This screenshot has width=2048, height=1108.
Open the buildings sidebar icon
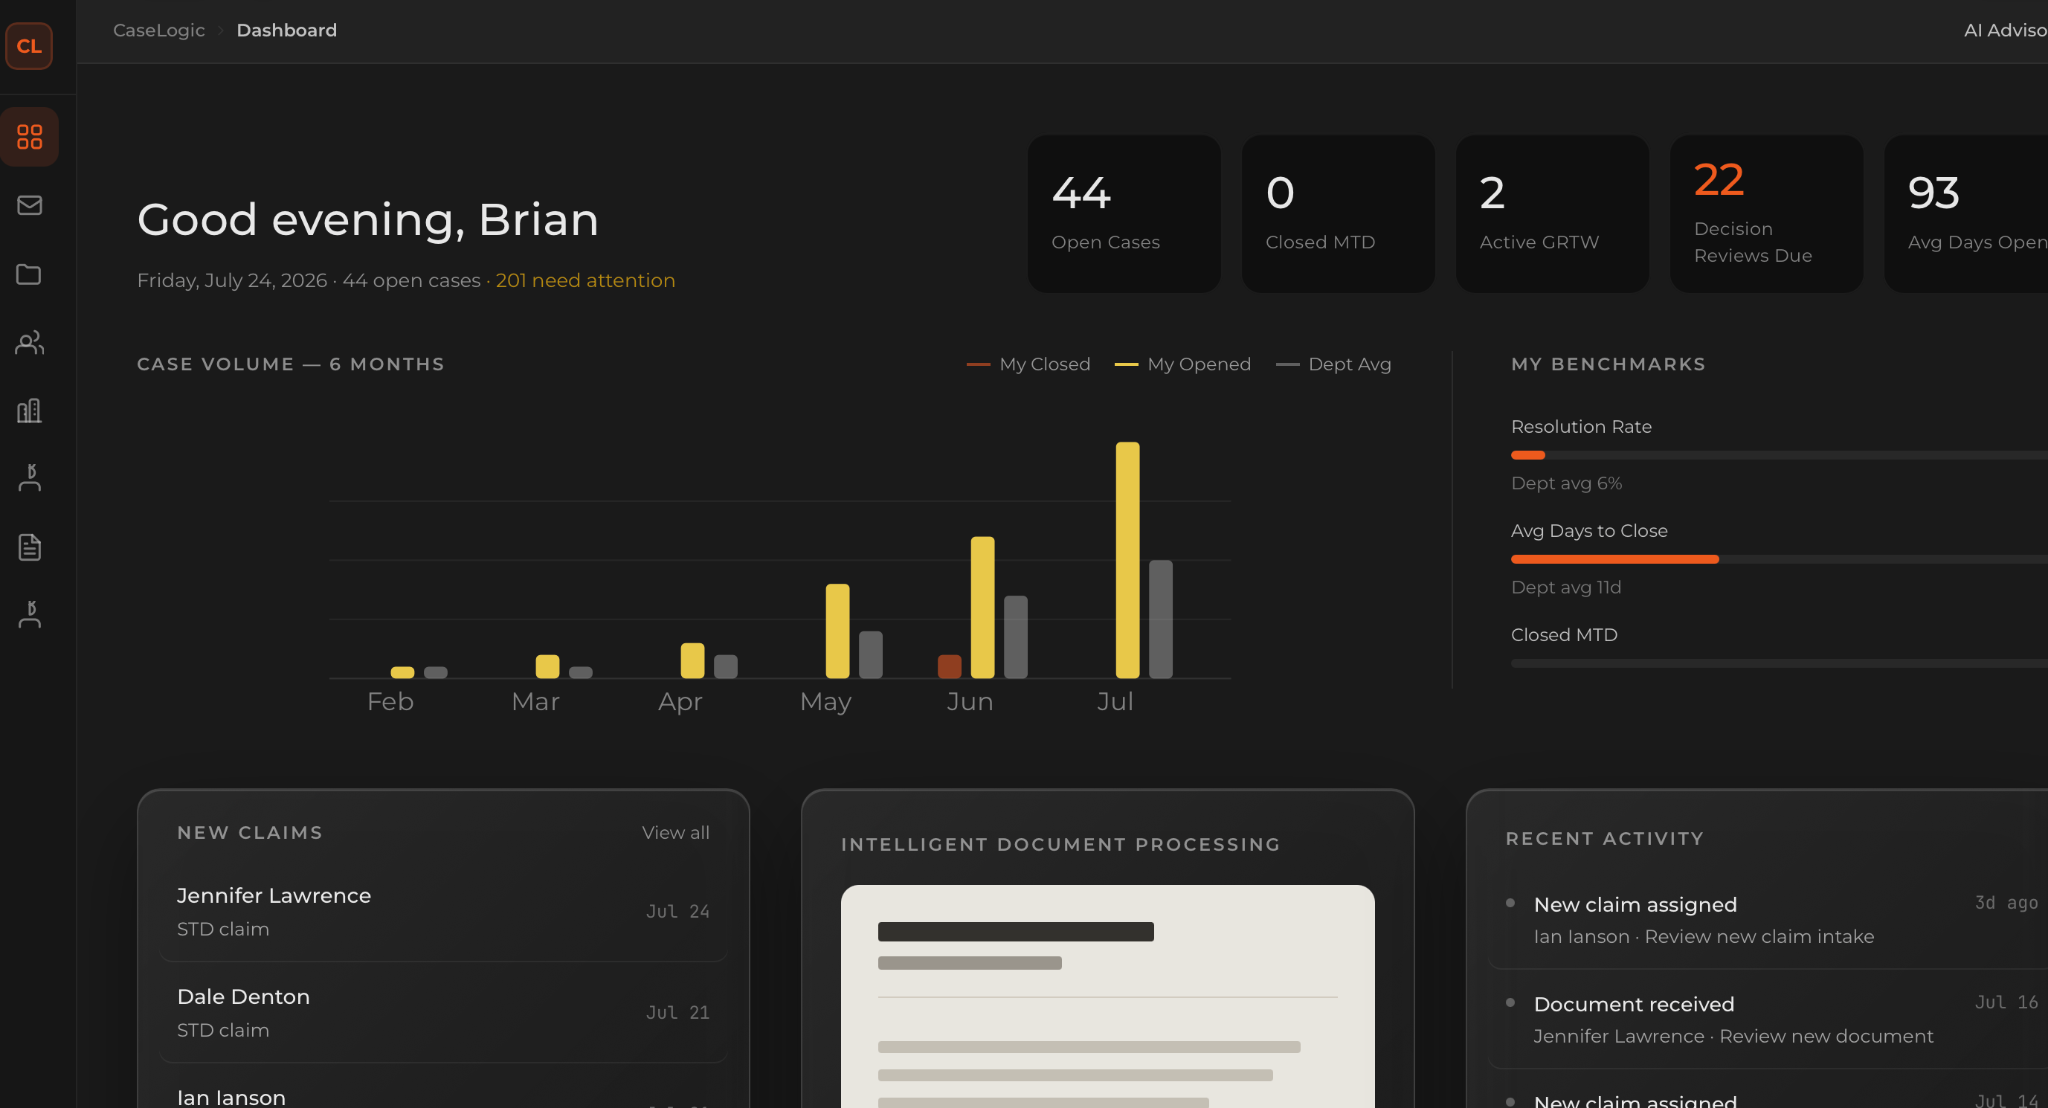coord(29,411)
